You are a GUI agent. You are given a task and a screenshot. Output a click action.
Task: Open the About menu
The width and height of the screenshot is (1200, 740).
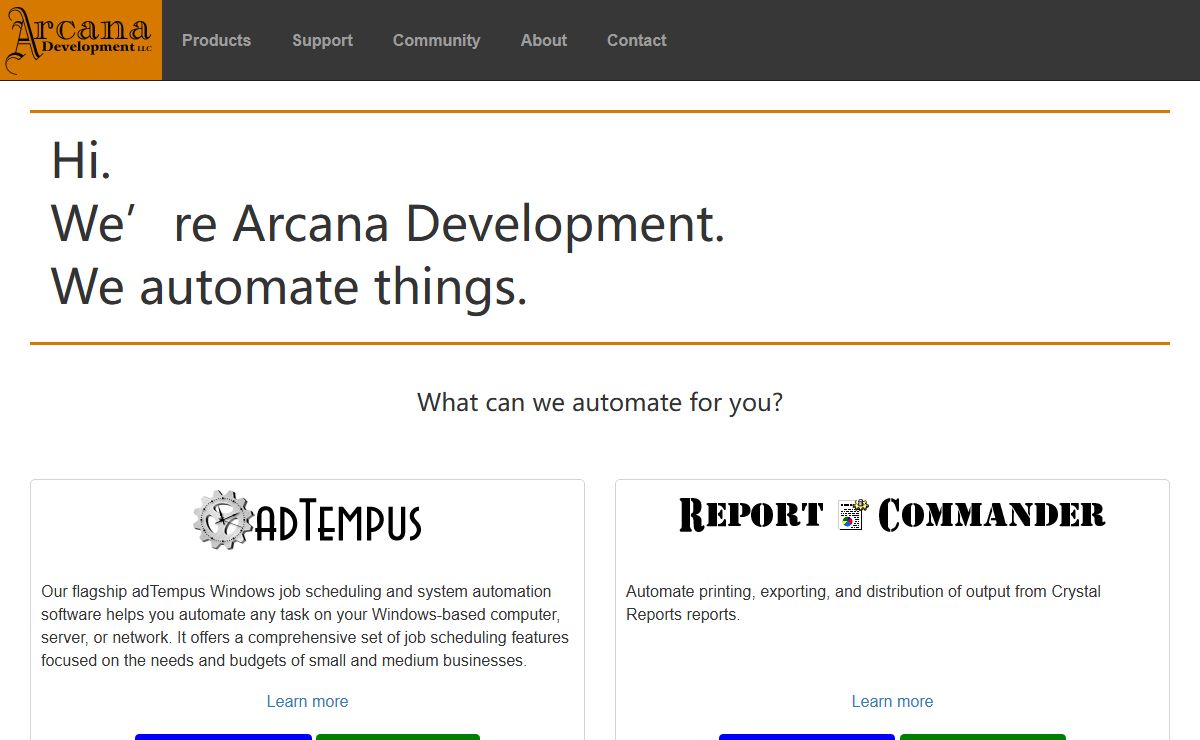543,40
